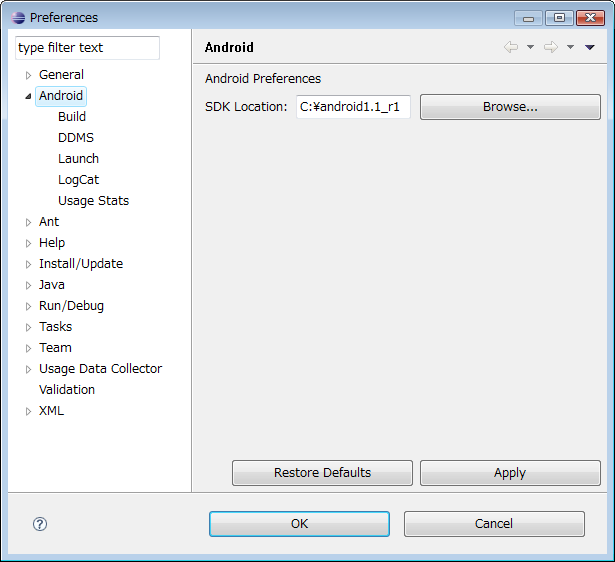Viewport: 615px width, 562px height.
Task: Select Java in the preferences tree
Action: point(51,285)
